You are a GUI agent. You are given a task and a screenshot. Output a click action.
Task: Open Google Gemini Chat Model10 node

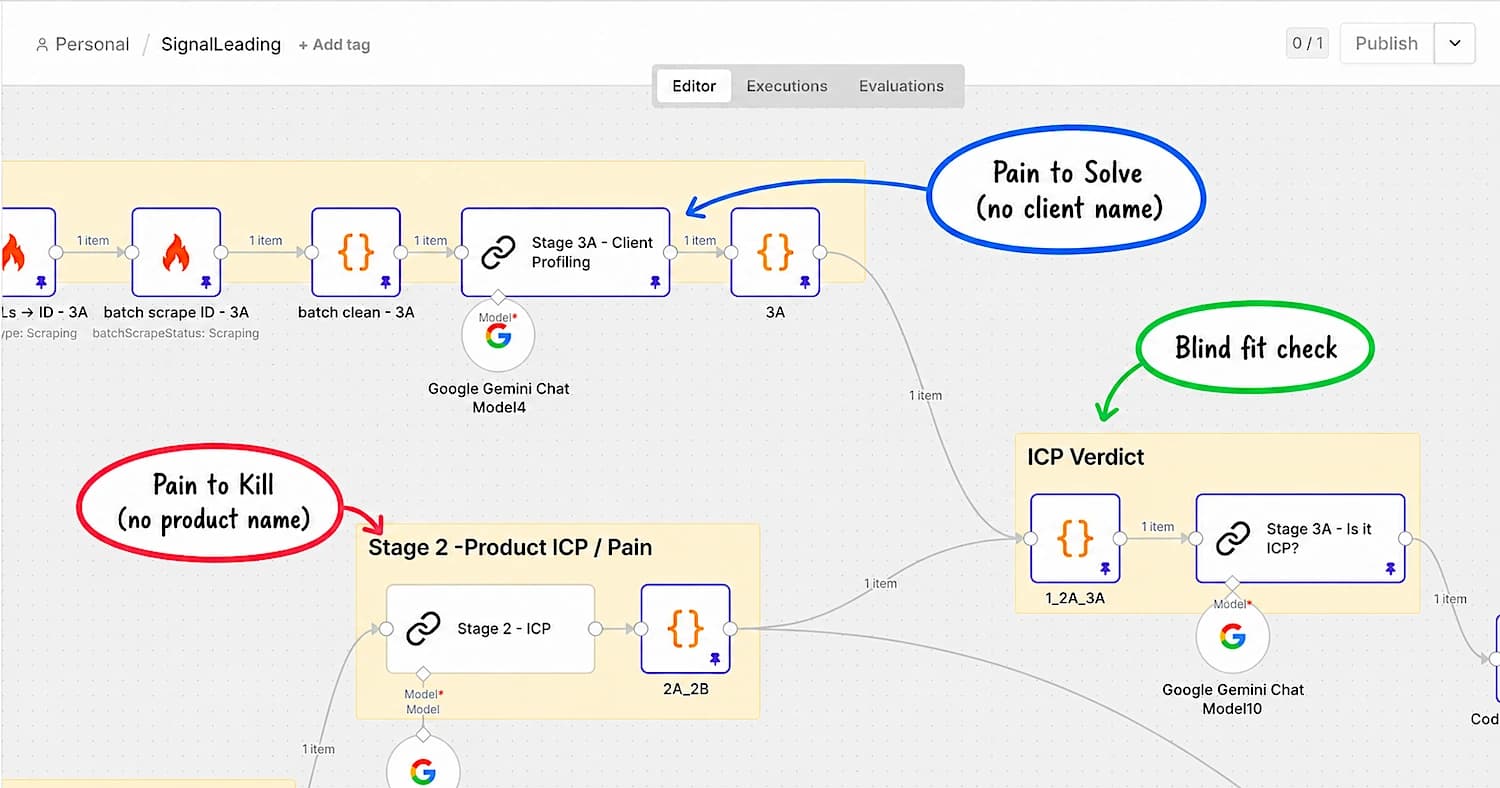pos(1233,637)
